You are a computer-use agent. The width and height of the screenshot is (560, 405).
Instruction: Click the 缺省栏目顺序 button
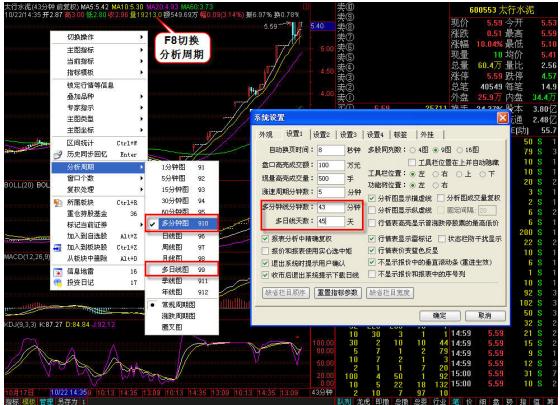[285, 293]
